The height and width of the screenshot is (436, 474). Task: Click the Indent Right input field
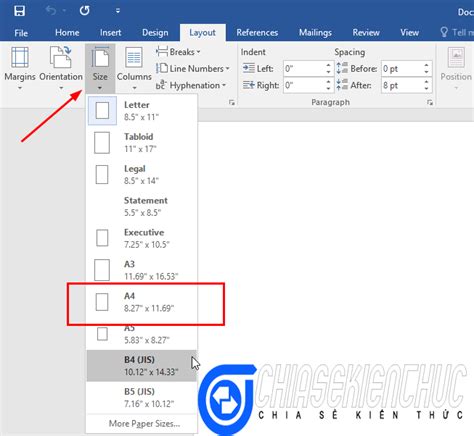pos(304,85)
